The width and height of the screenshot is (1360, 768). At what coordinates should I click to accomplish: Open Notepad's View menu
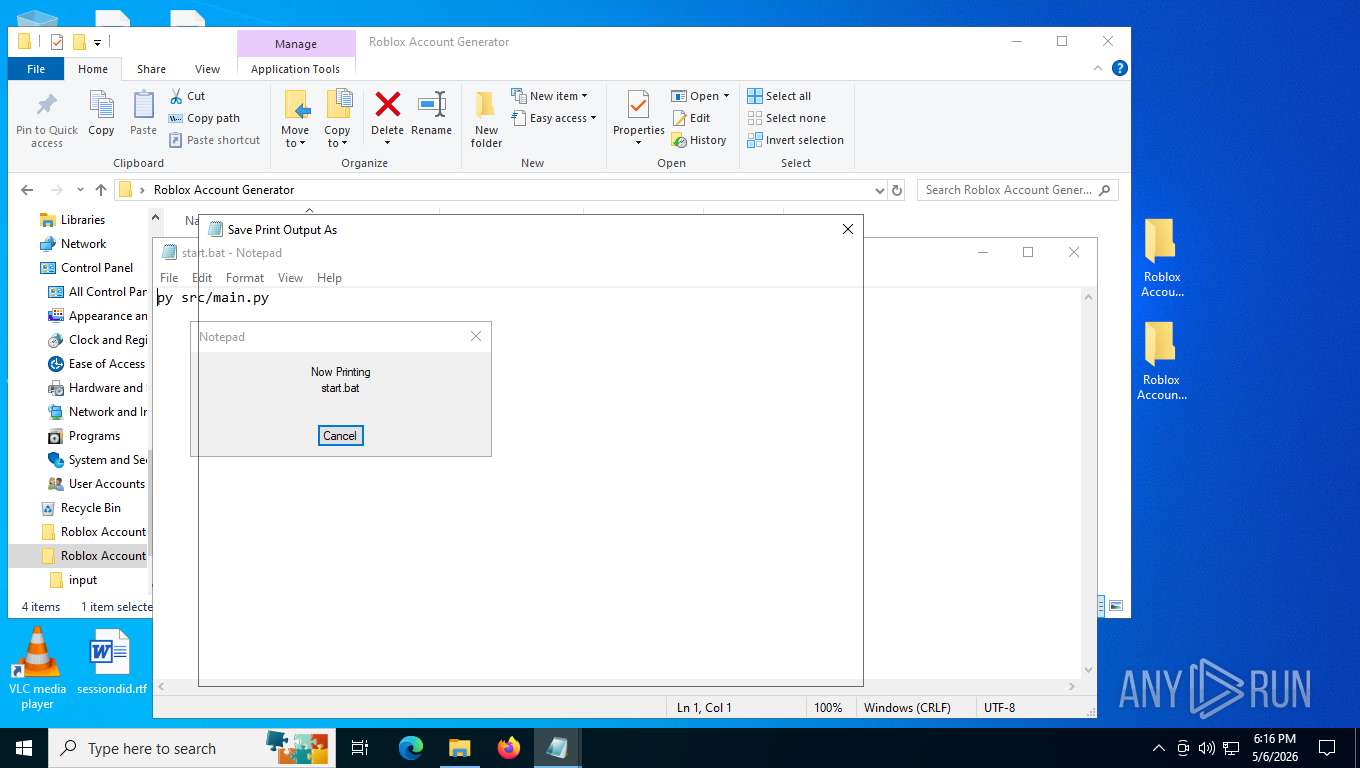tap(290, 278)
